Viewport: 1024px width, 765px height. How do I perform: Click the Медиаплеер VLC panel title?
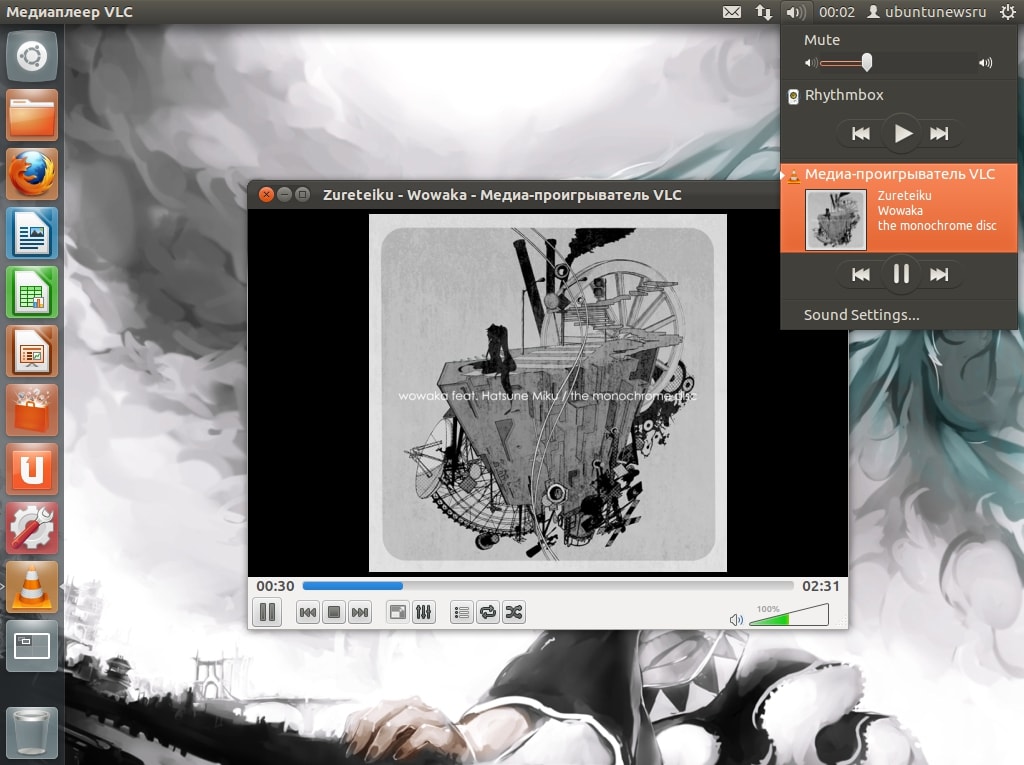(69, 12)
